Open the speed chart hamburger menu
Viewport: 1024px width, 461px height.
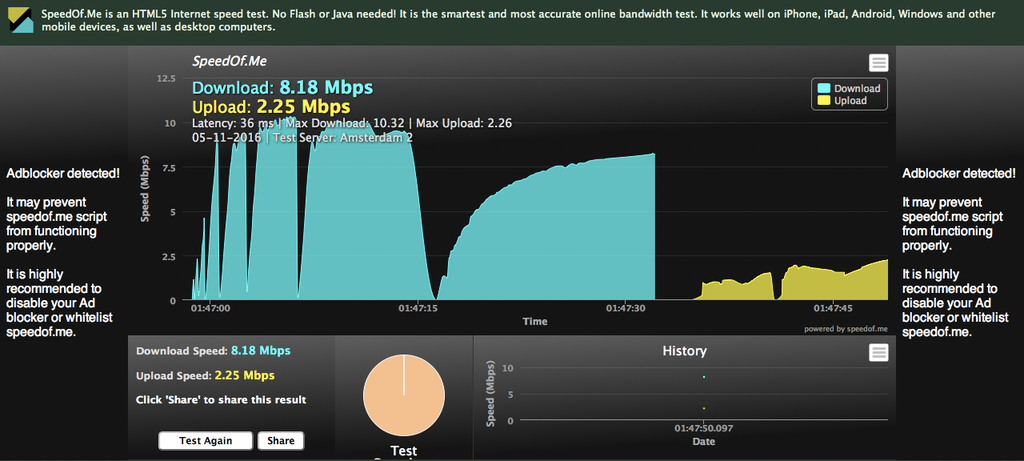878,63
